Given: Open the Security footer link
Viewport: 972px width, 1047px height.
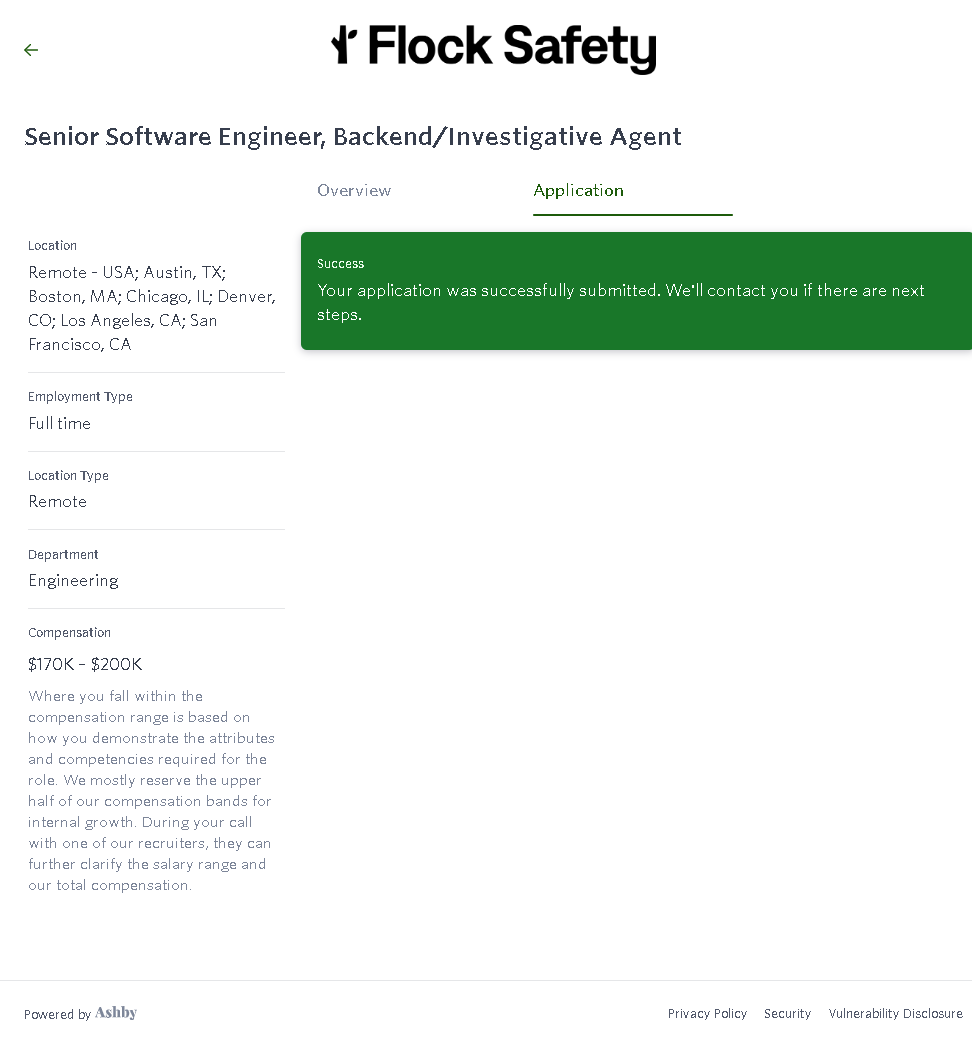Looking at the screenshot, I should [787, 1013].
